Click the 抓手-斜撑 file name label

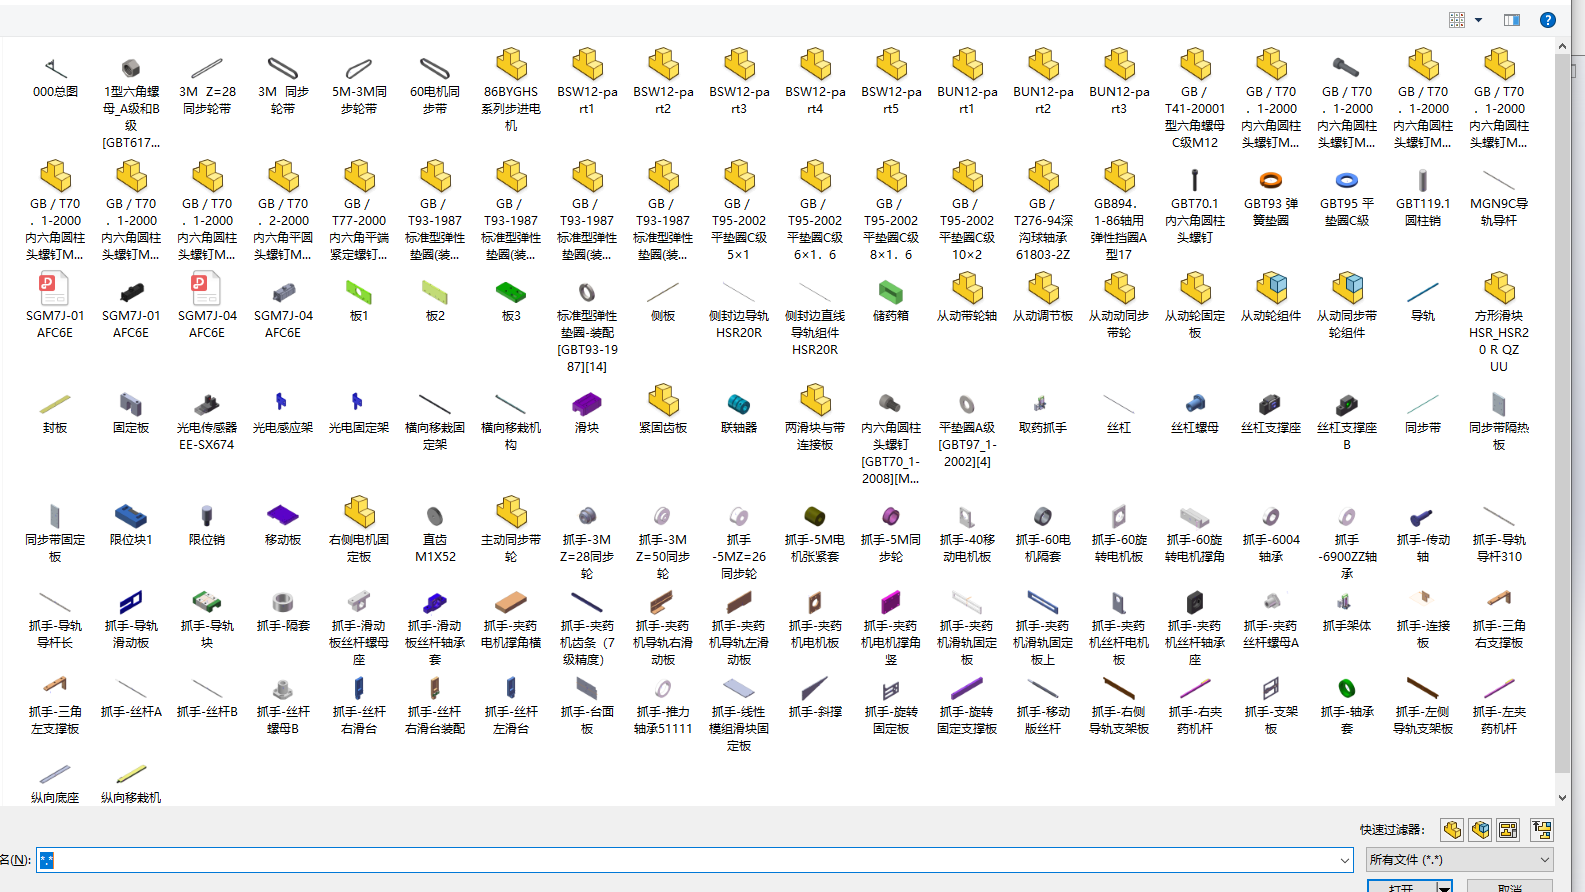tap(815, 712)
